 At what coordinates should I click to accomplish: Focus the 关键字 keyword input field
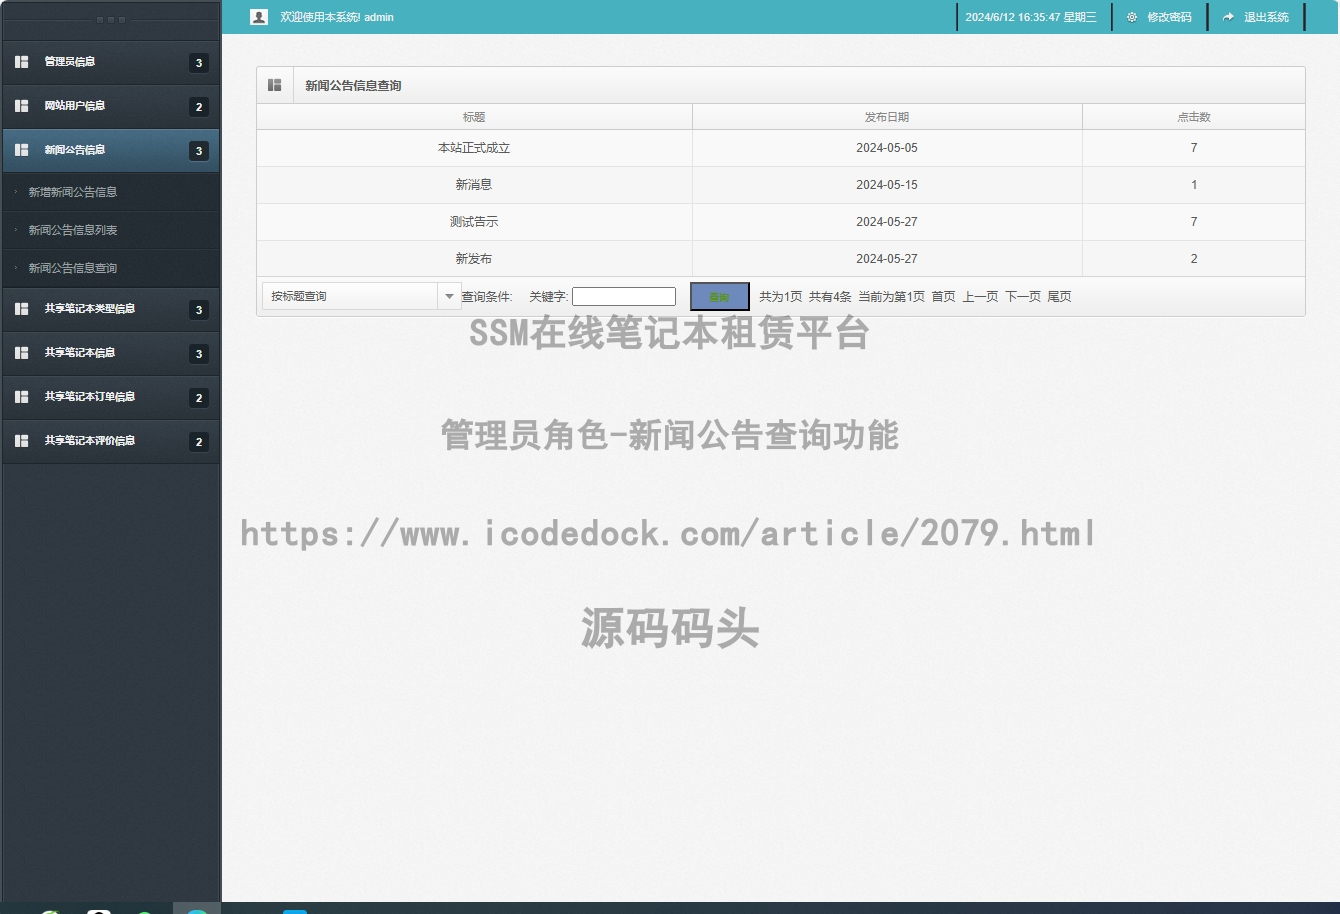point(624,296)
